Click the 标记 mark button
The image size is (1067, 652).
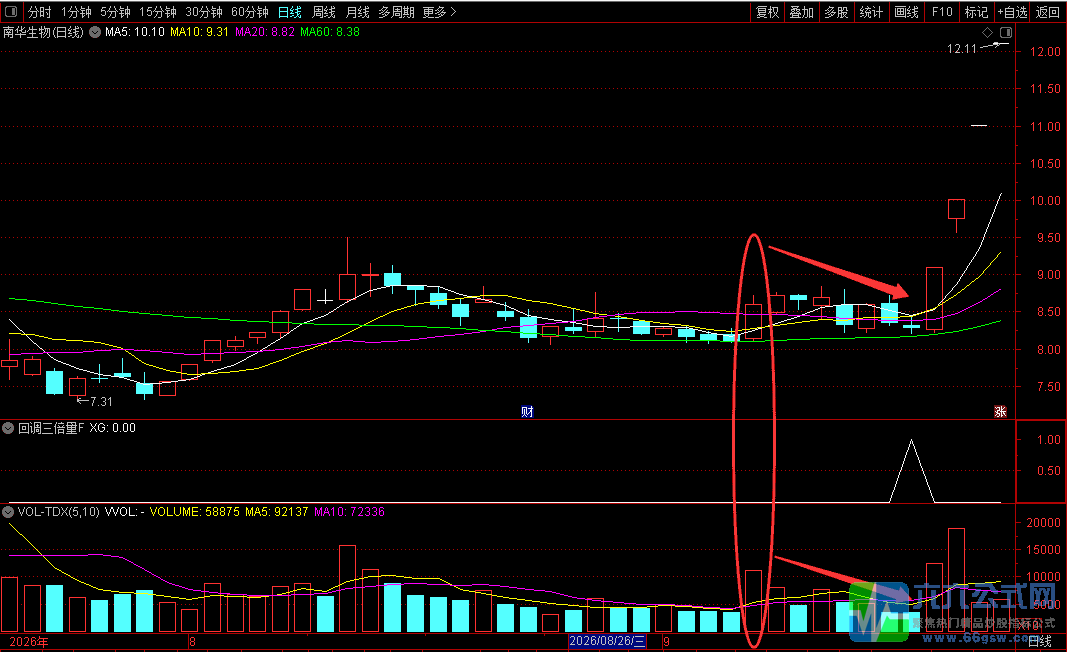point(976,12)
